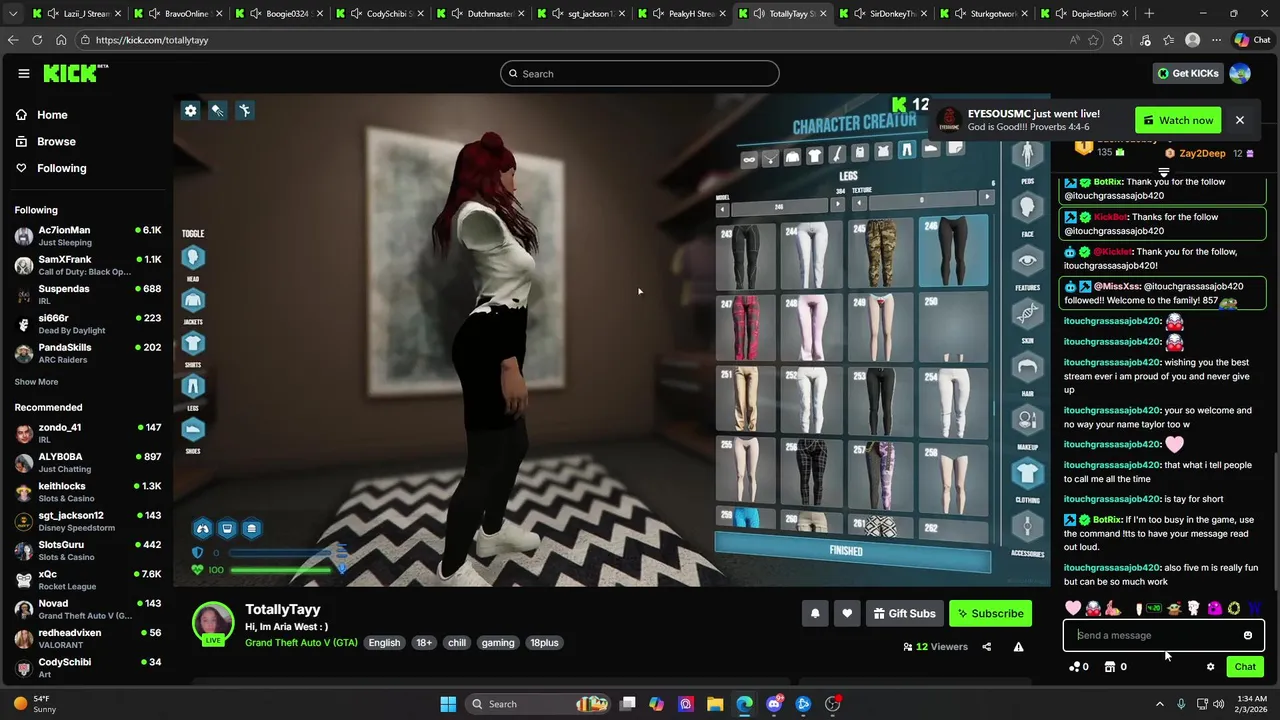Click the baby Yoda emote
Image resolution: width=1280 pixels, height=720 pixels.
(1174, 608)
